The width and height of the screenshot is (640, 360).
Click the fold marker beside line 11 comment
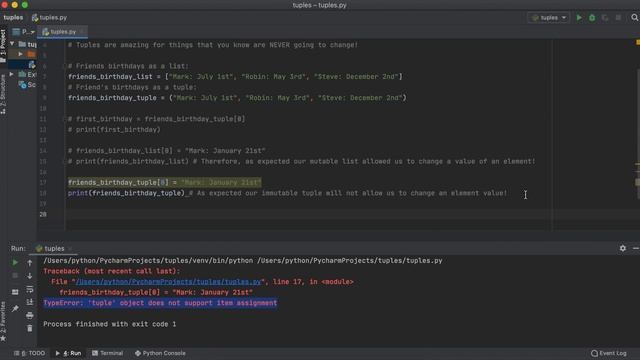(65, 119)
